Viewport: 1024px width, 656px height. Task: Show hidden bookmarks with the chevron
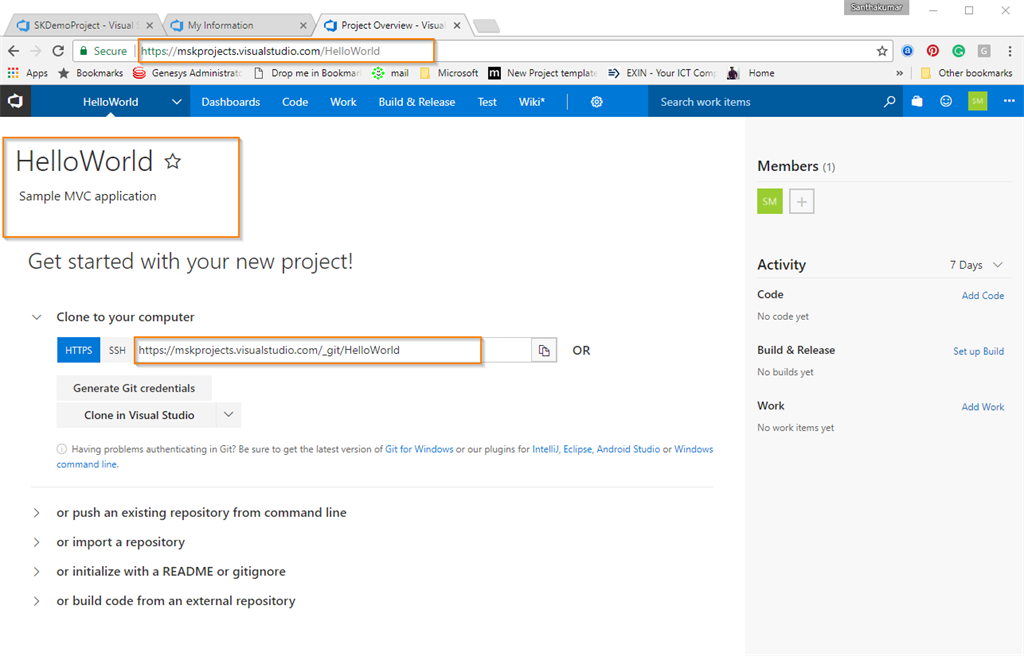(899, 73)
